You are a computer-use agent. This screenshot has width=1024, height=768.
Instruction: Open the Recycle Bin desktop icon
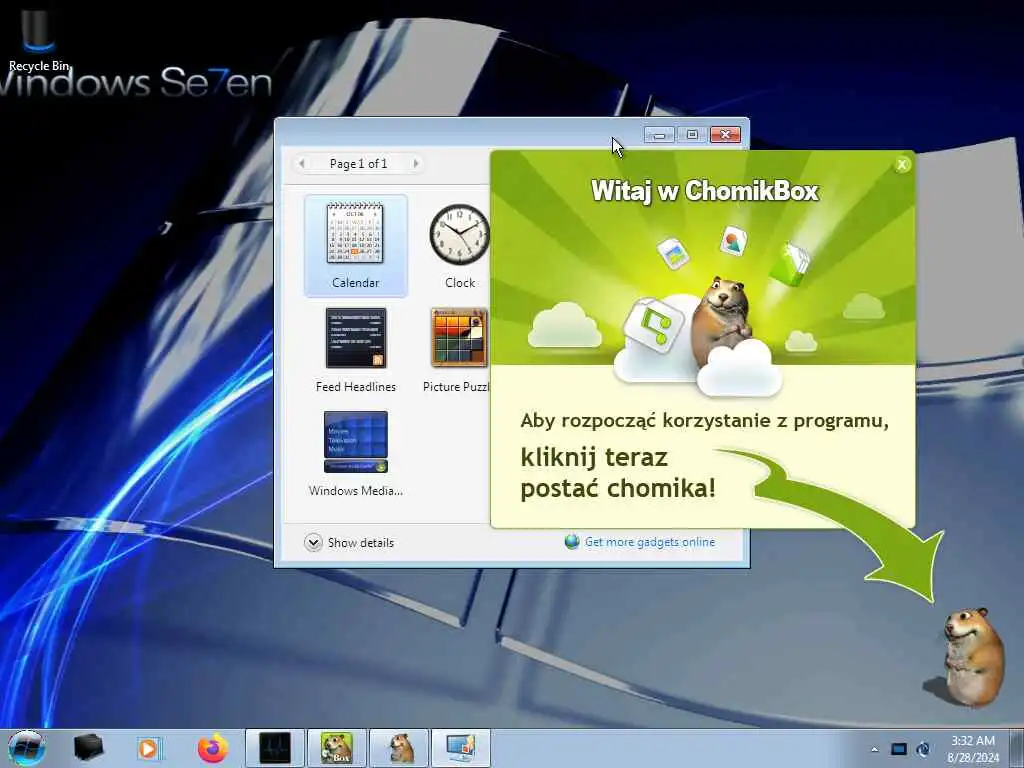click(38, 38)
